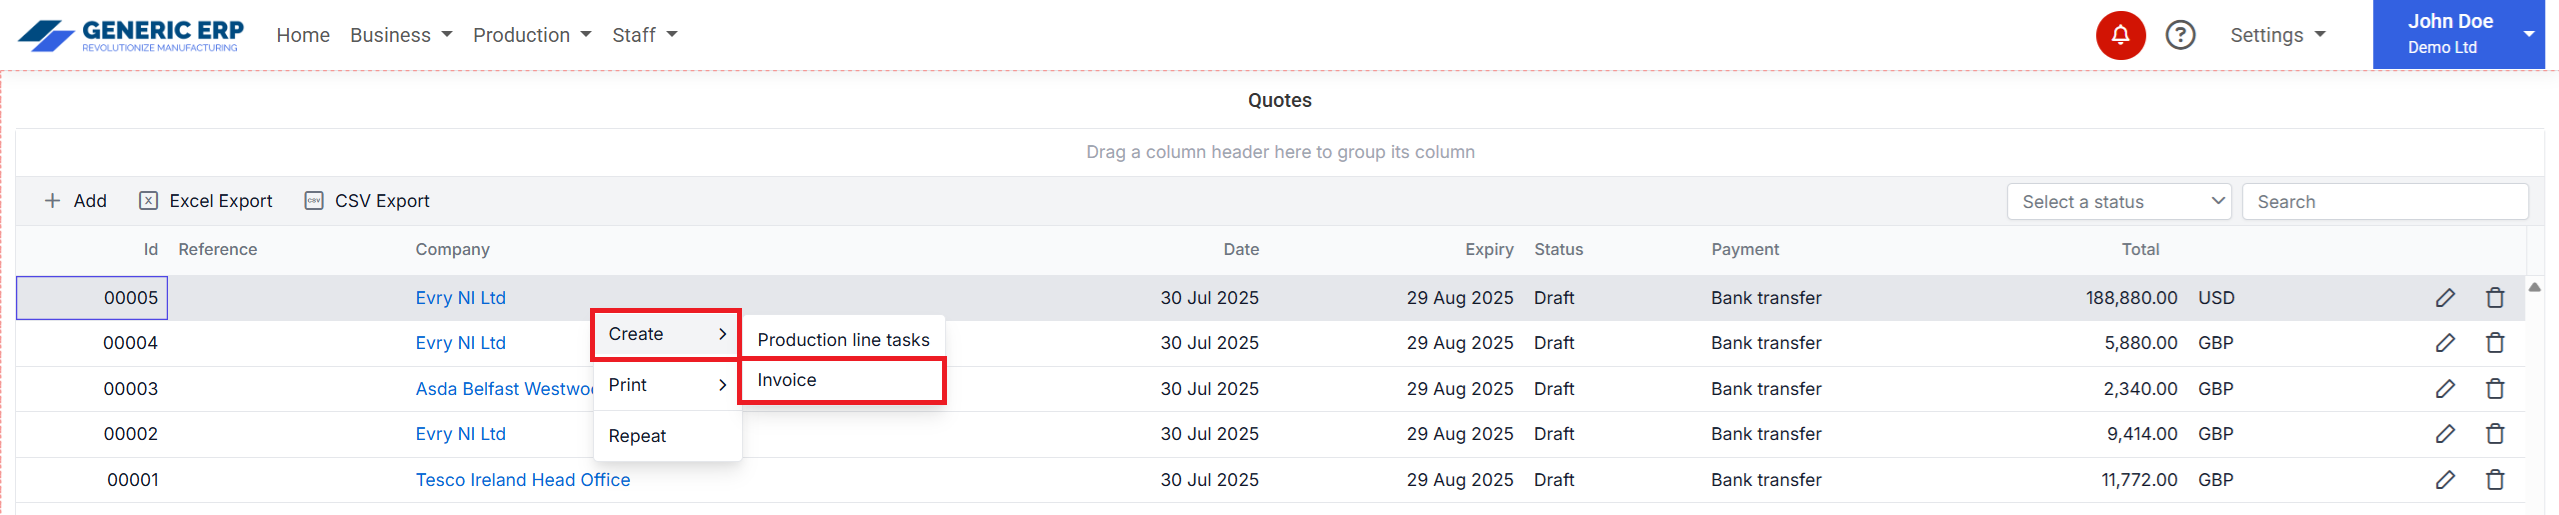Open the help question mark icon
Viewport: 2559px width, 515px height.
click(x=2180, y=36)
